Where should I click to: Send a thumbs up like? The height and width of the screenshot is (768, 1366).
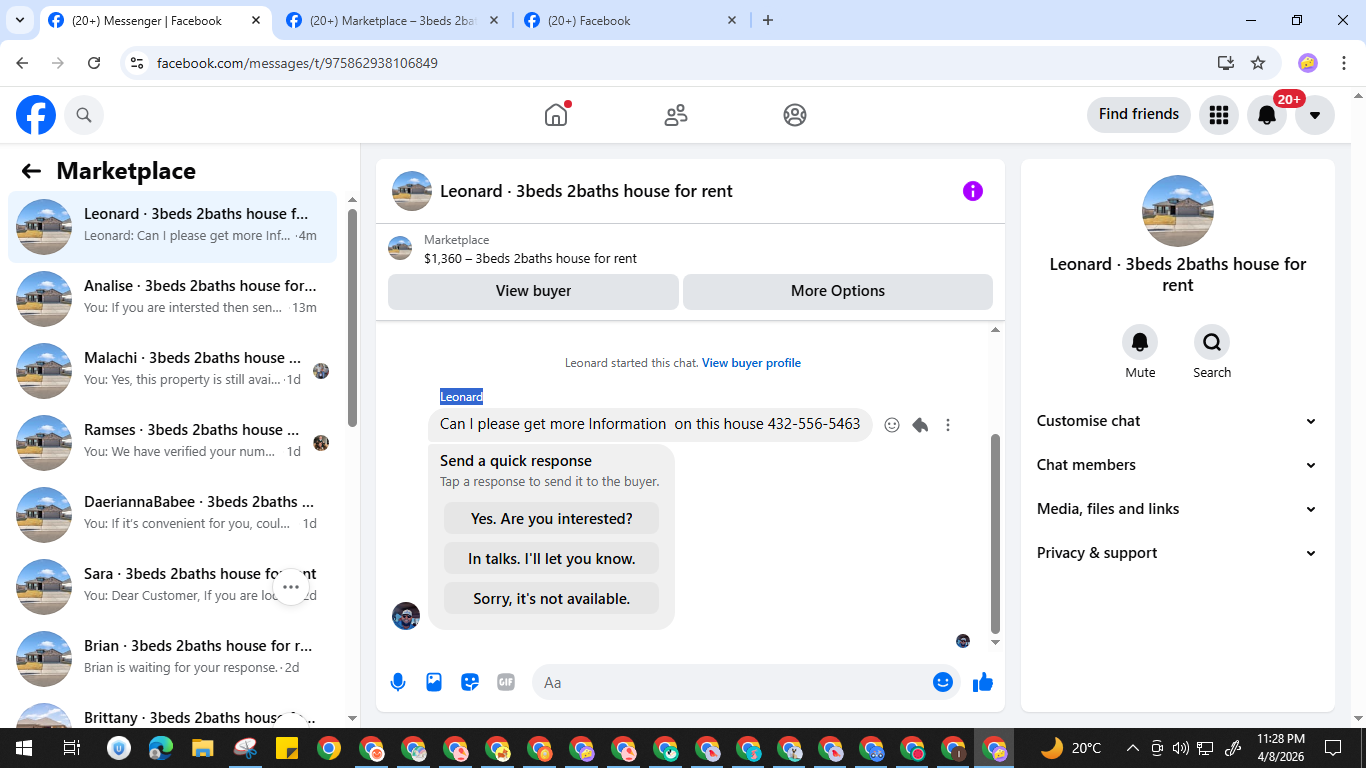pos(983,682)
